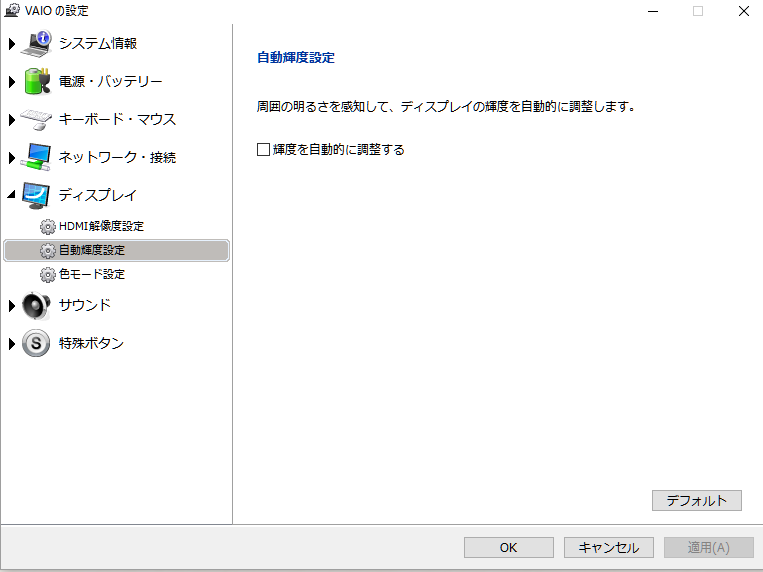Image resolution: width=763 pixels, height=572 pixels.
Task: Open the HDMI解像度設定 item
Action: click(101, 226)
